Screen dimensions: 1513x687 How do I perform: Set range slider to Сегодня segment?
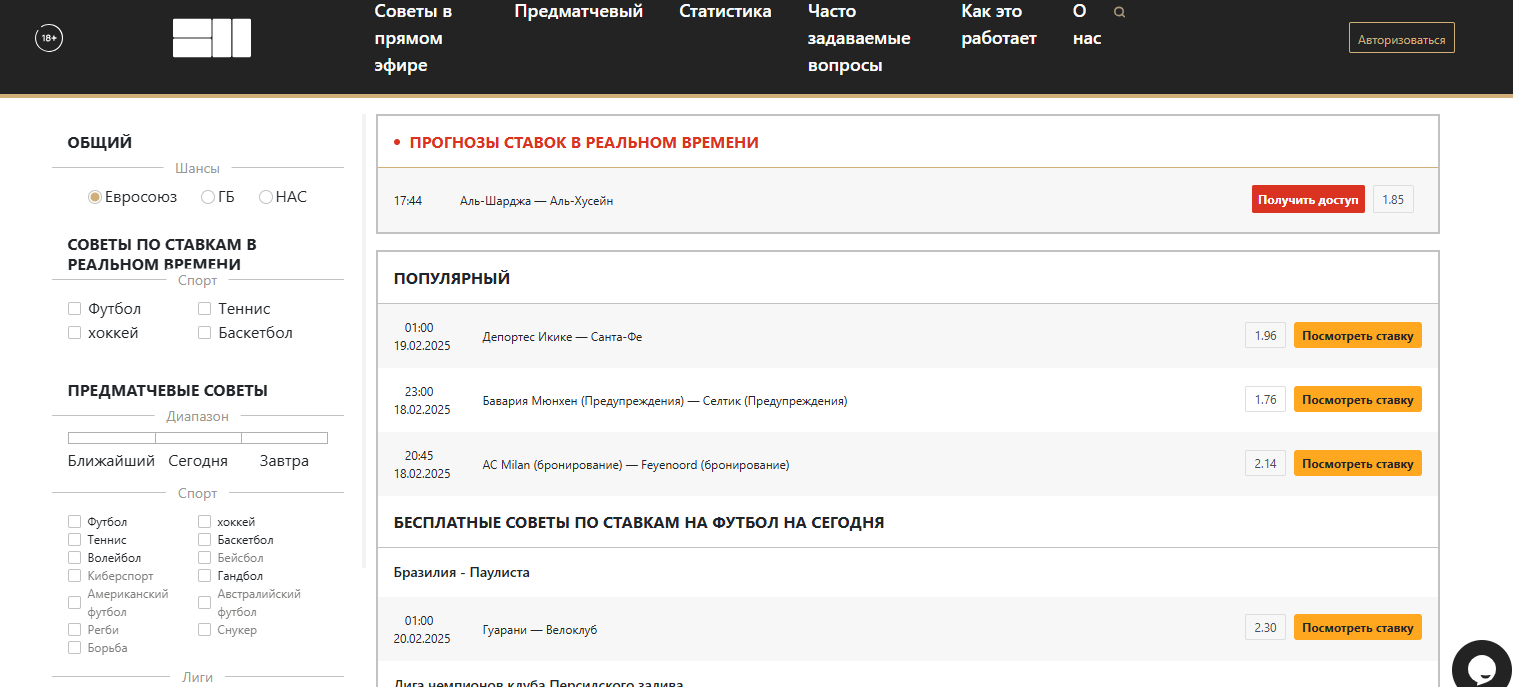tap(198, 438)
